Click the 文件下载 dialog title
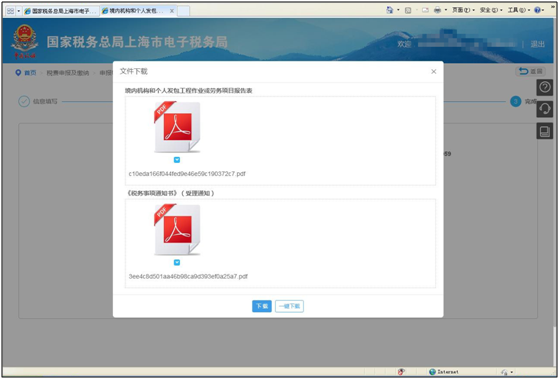 [134, 71]
